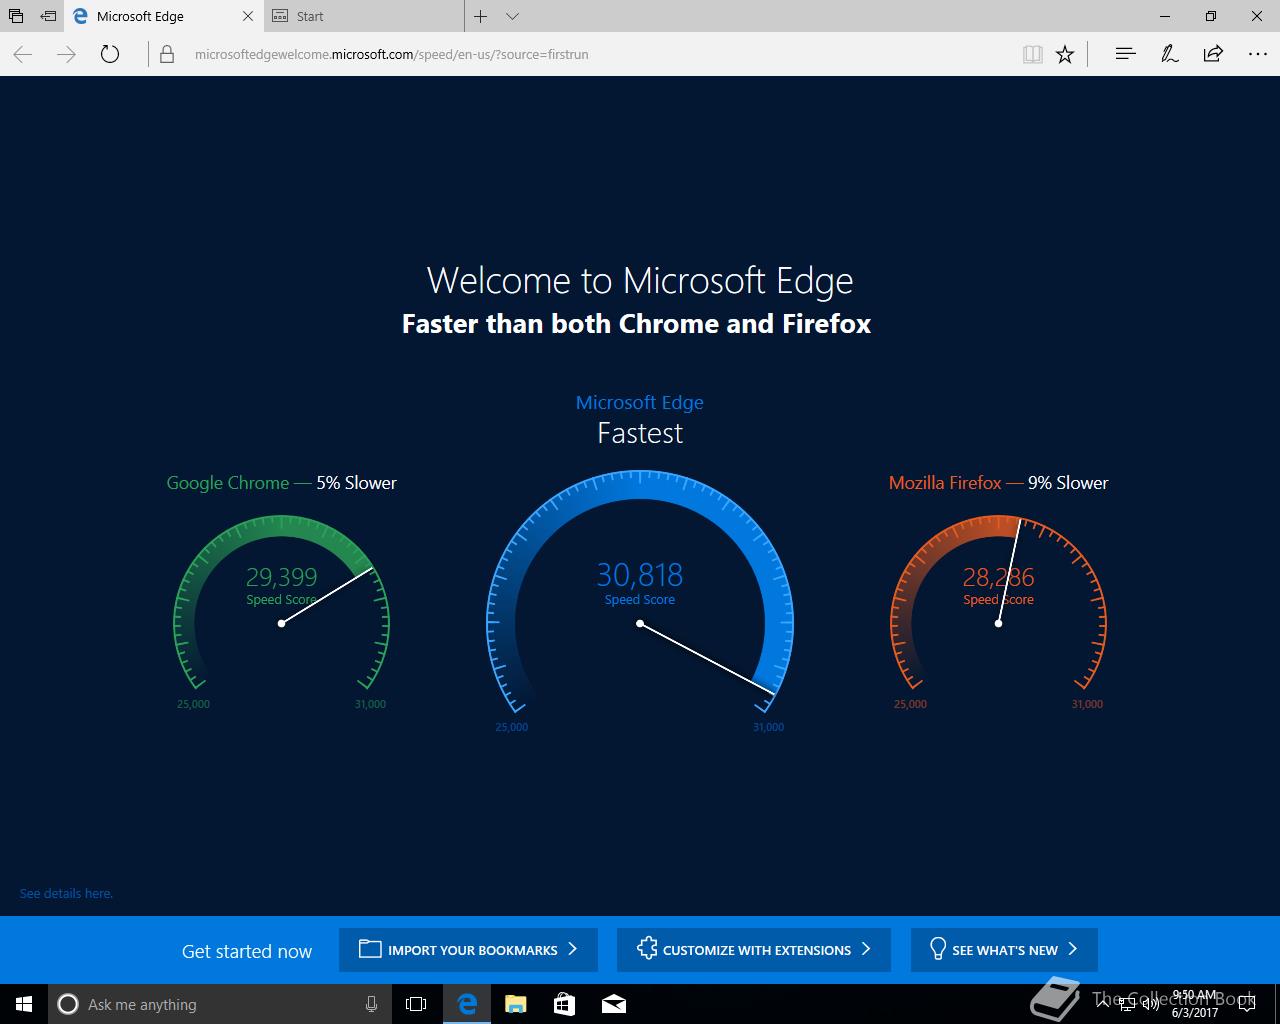
Task: Click Cortana Ask me anything box
Action: click(218, 1004)
